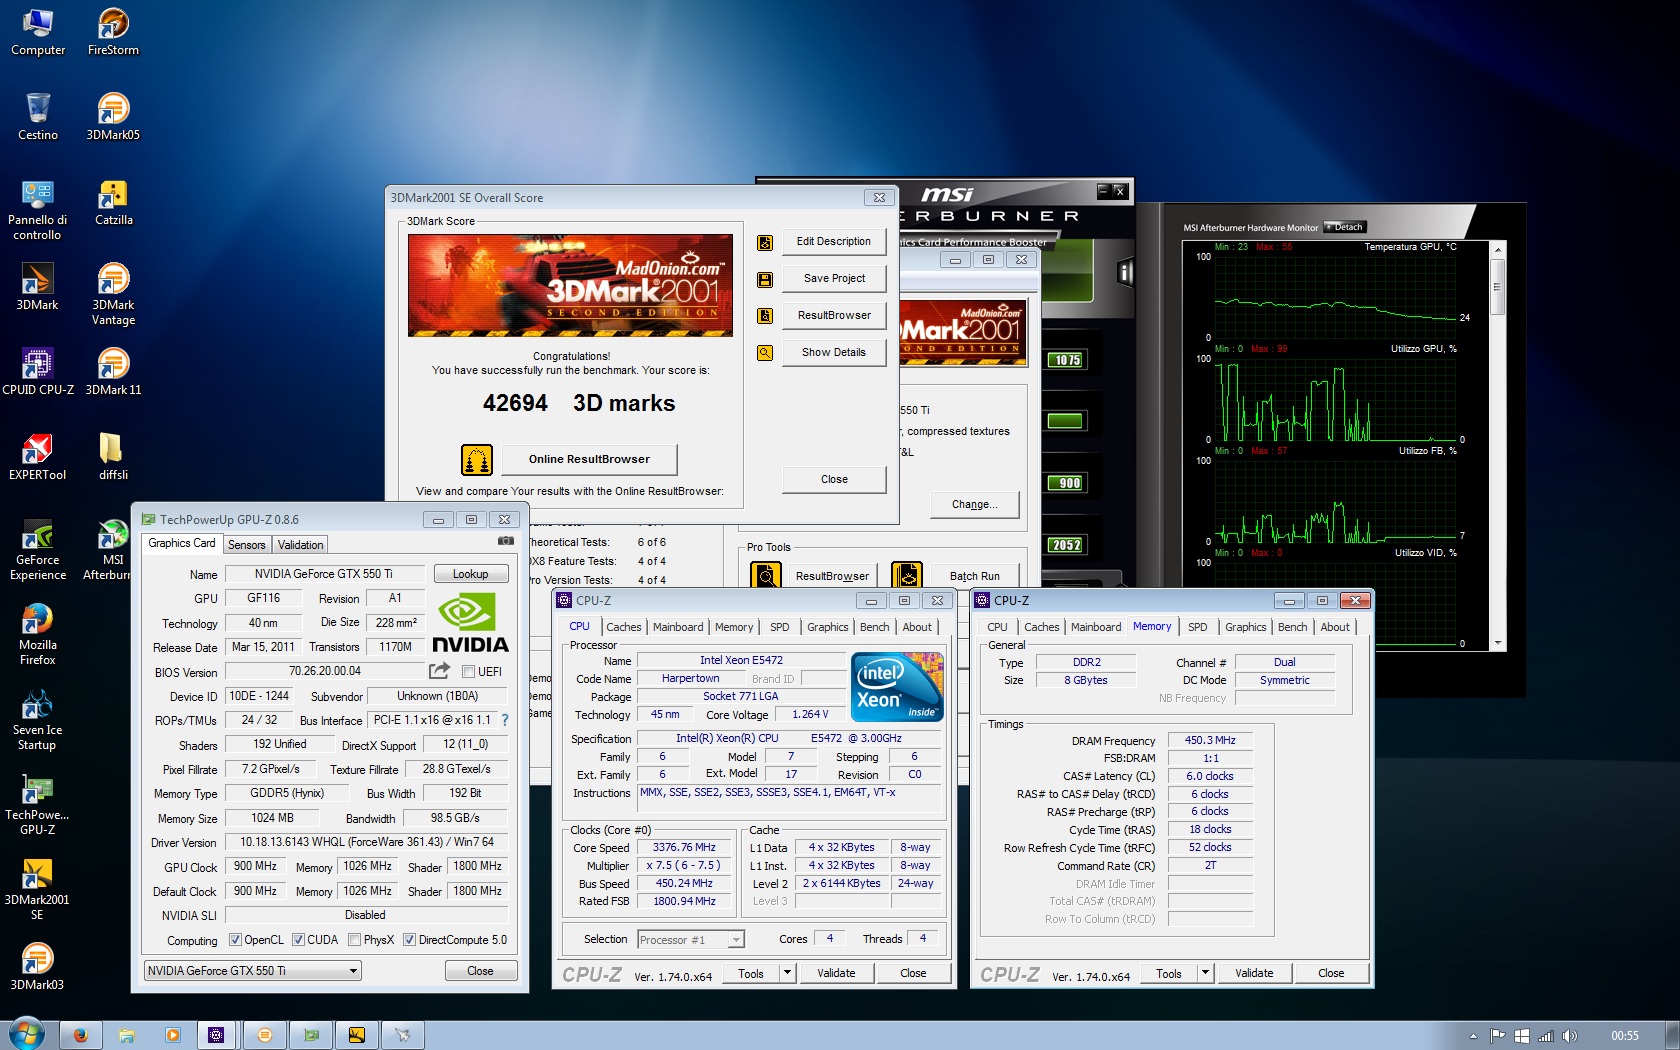Open the diffsli folder on the desktop
The height and width of the screenshot is (1050, 1680).
(113, 457)
